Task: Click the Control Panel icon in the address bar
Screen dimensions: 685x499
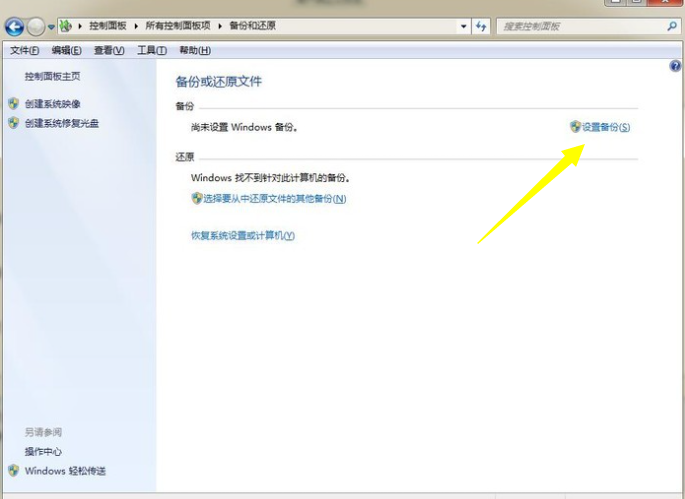Action: click(66, 27)
